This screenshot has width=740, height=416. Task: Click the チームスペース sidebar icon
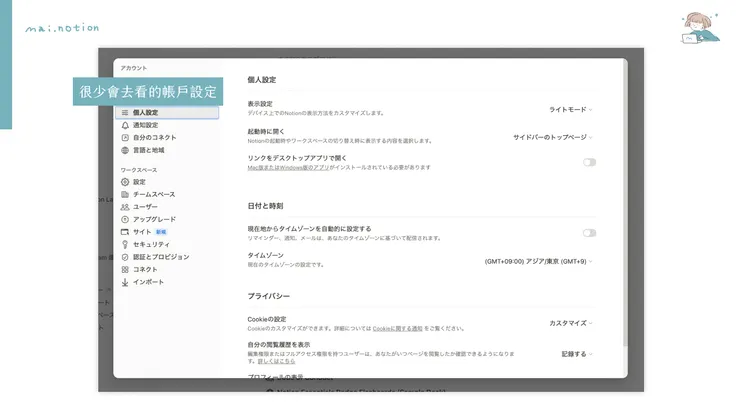[125, 194]
